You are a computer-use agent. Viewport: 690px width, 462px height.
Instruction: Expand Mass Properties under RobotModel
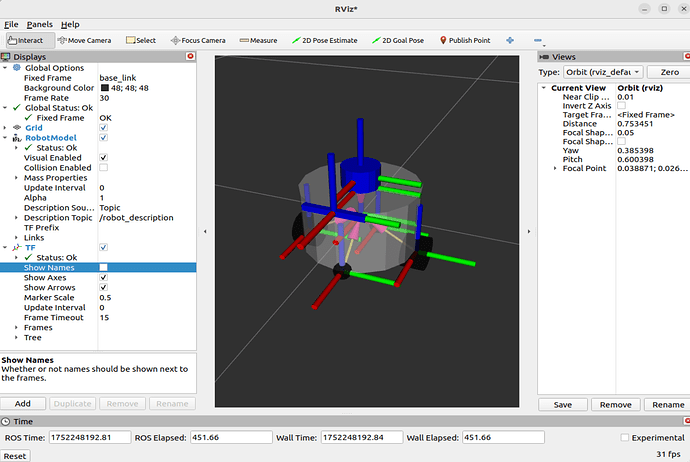[x=16, y=178]
